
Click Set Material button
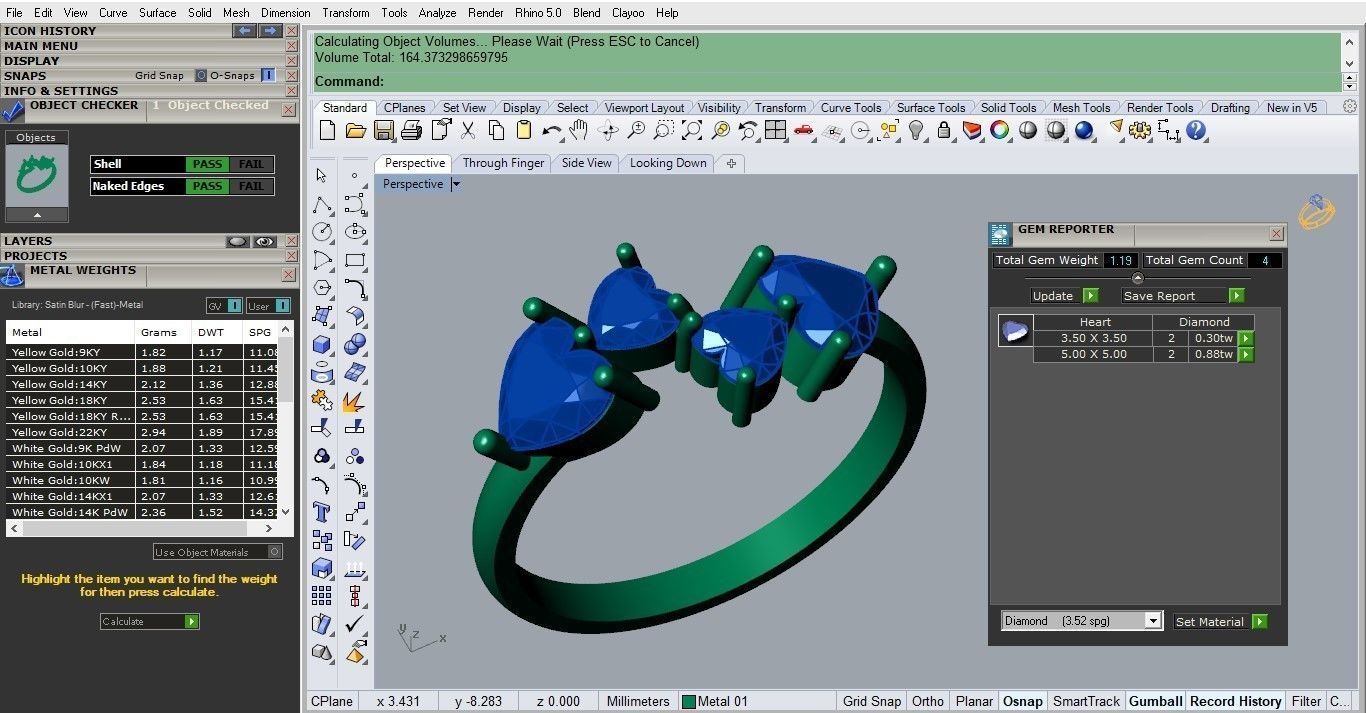click(x=1221, y=621)
